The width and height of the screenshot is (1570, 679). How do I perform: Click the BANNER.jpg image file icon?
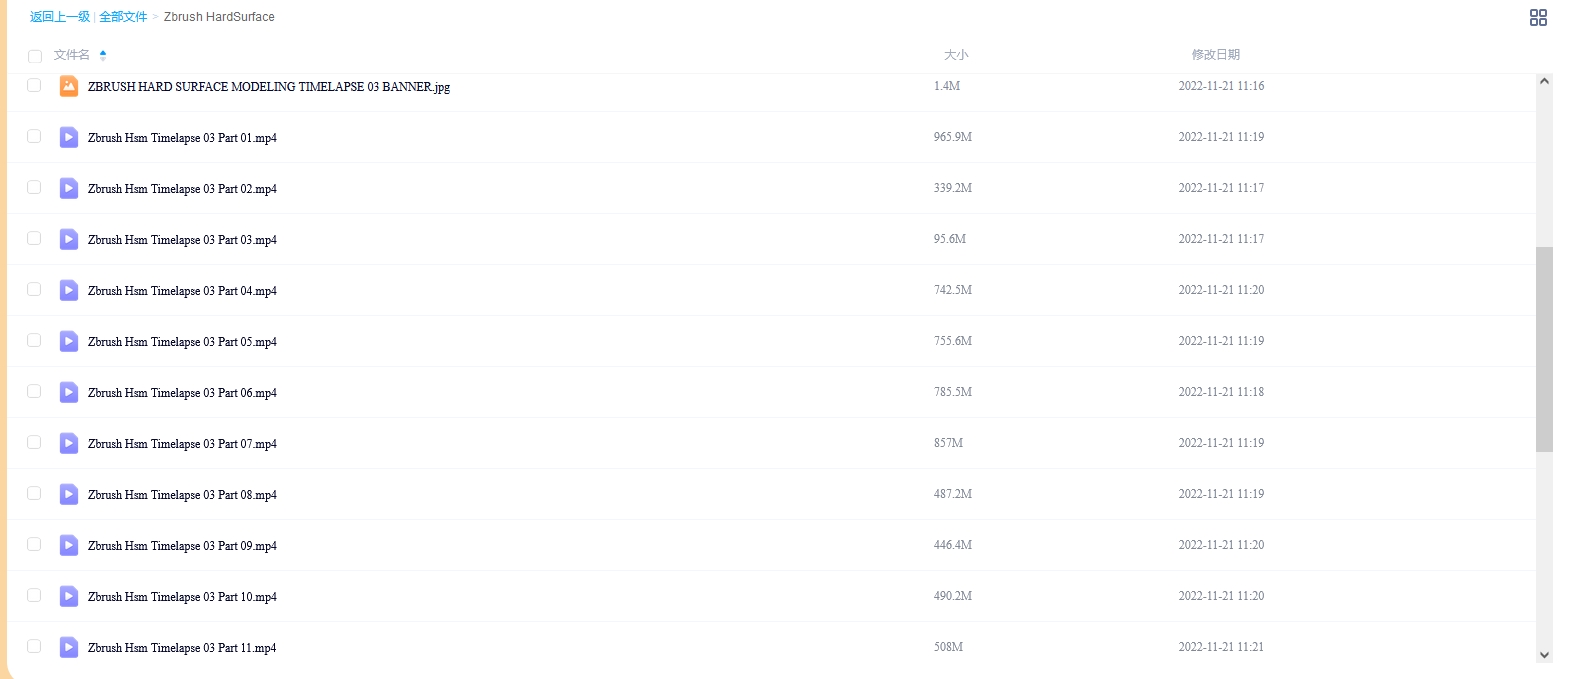[69, 86]
